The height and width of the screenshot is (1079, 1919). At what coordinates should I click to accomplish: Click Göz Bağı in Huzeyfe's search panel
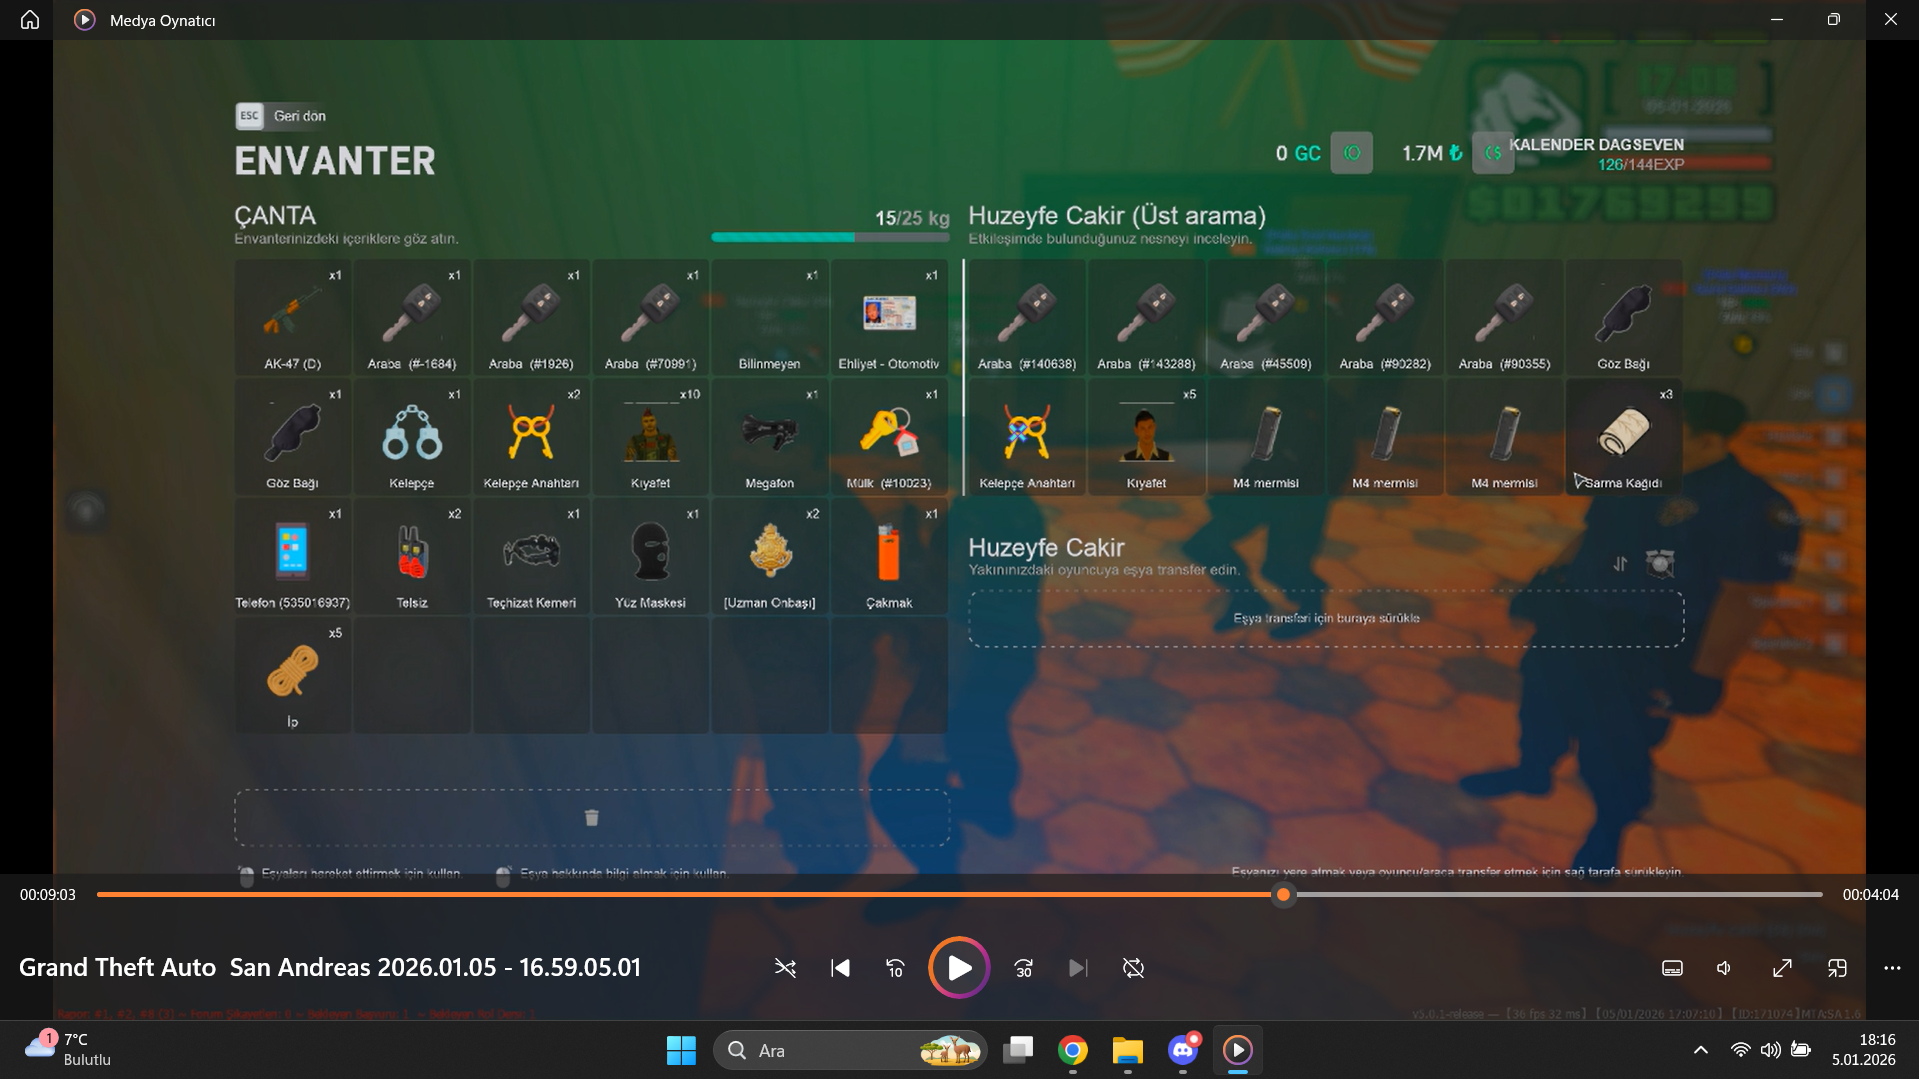point(1623,318)
